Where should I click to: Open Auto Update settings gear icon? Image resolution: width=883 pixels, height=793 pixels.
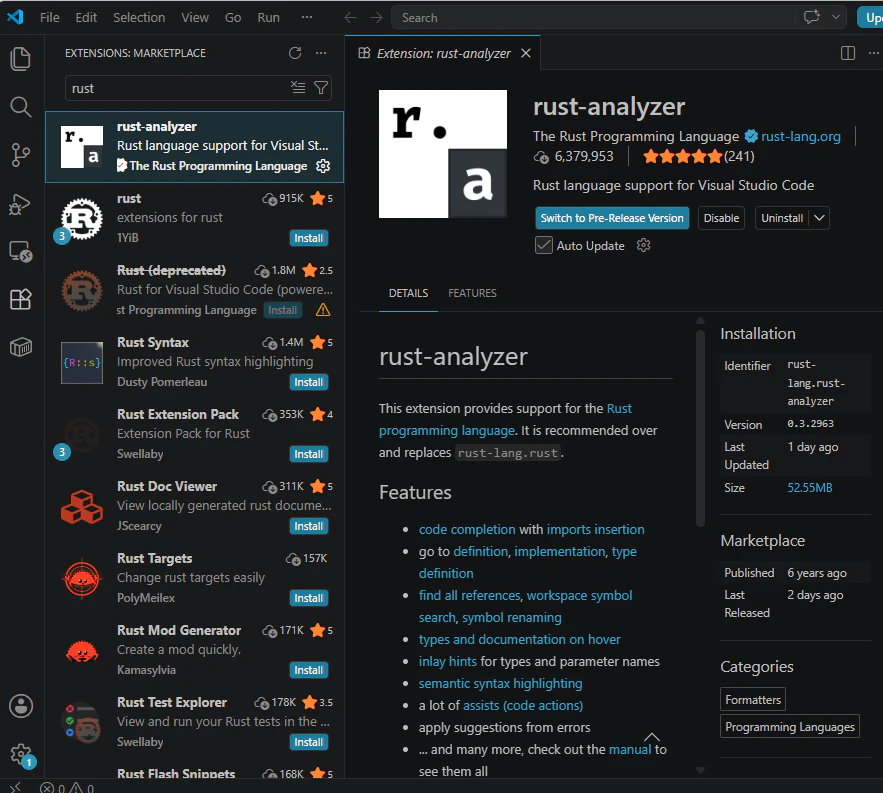tap(643, 246)
